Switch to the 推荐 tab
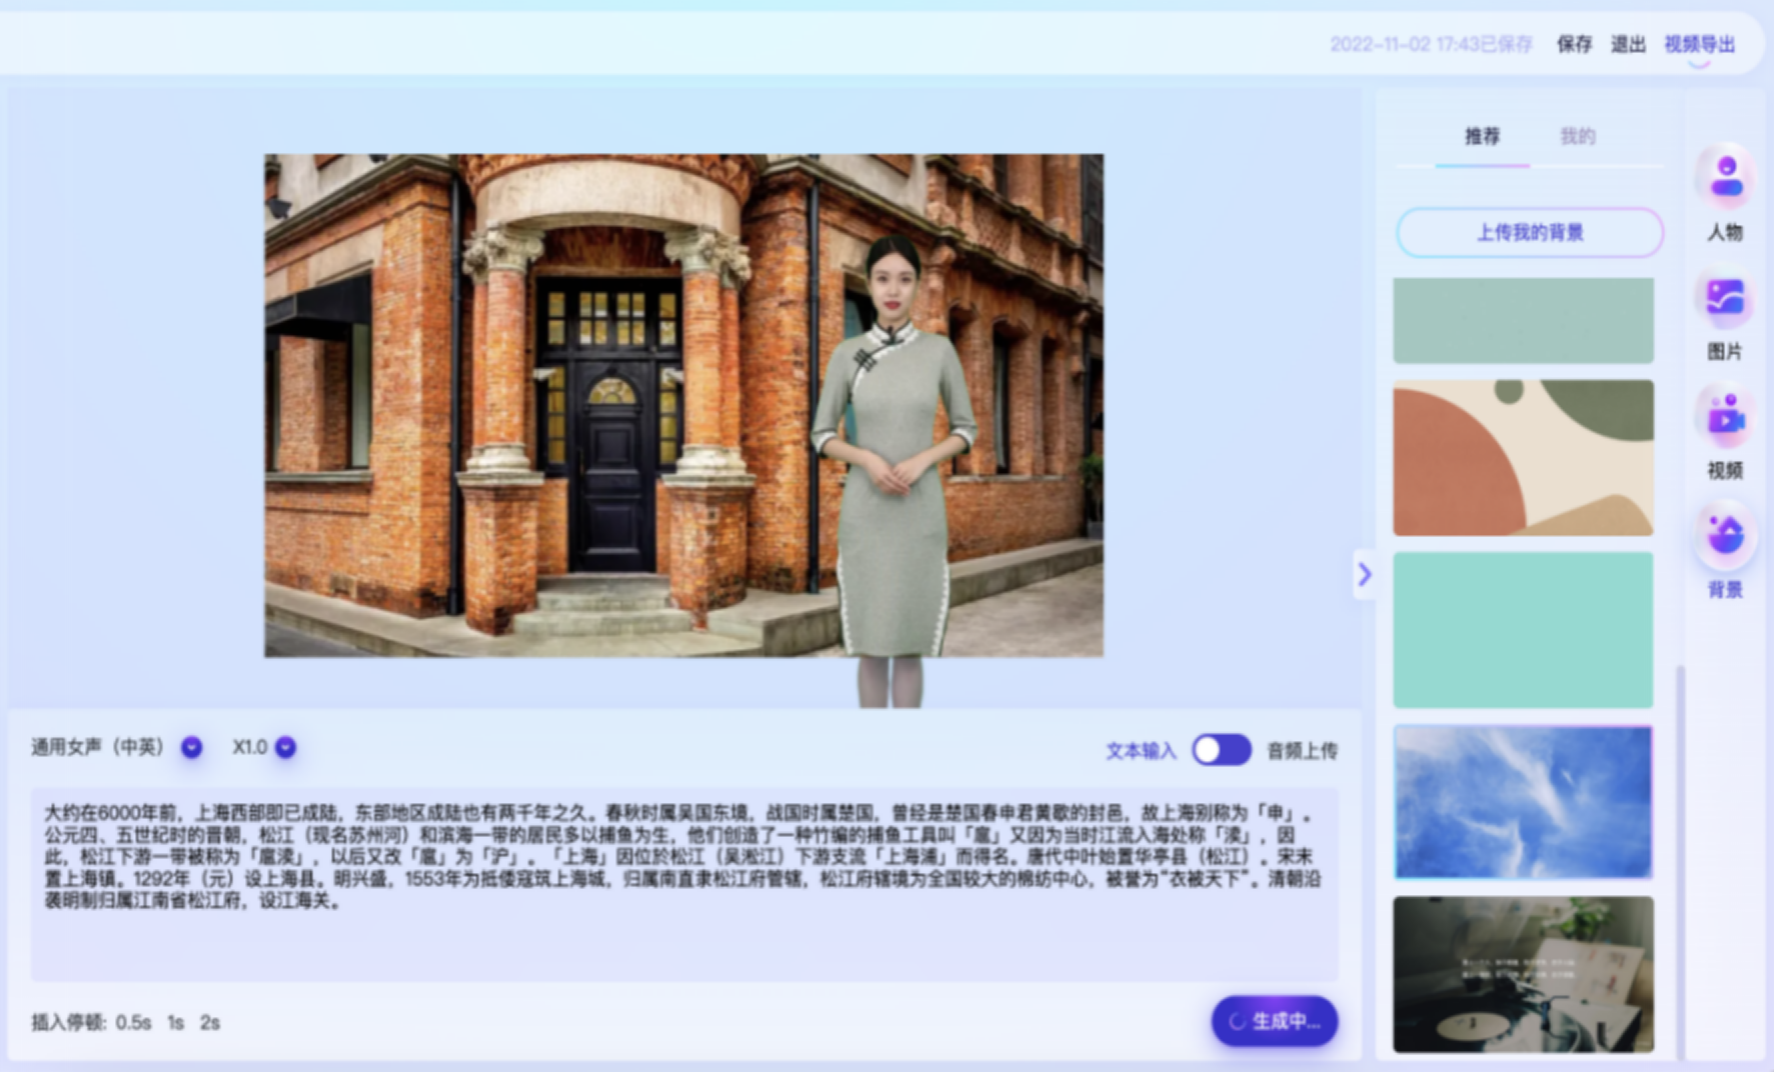 tap(1482, 136)
